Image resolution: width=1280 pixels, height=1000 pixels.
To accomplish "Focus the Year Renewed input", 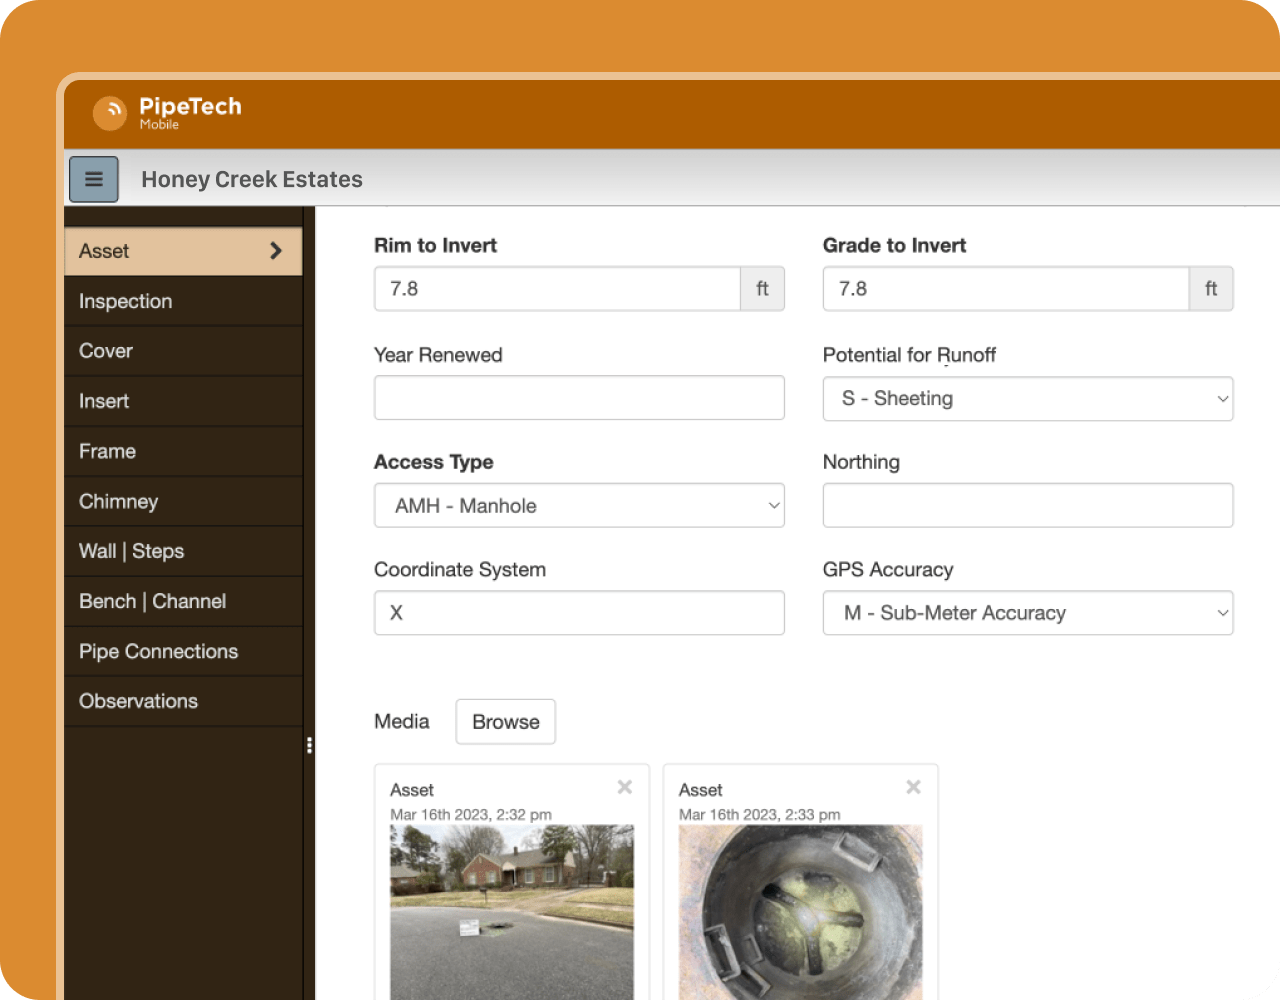I will click(x=579, y=398).
